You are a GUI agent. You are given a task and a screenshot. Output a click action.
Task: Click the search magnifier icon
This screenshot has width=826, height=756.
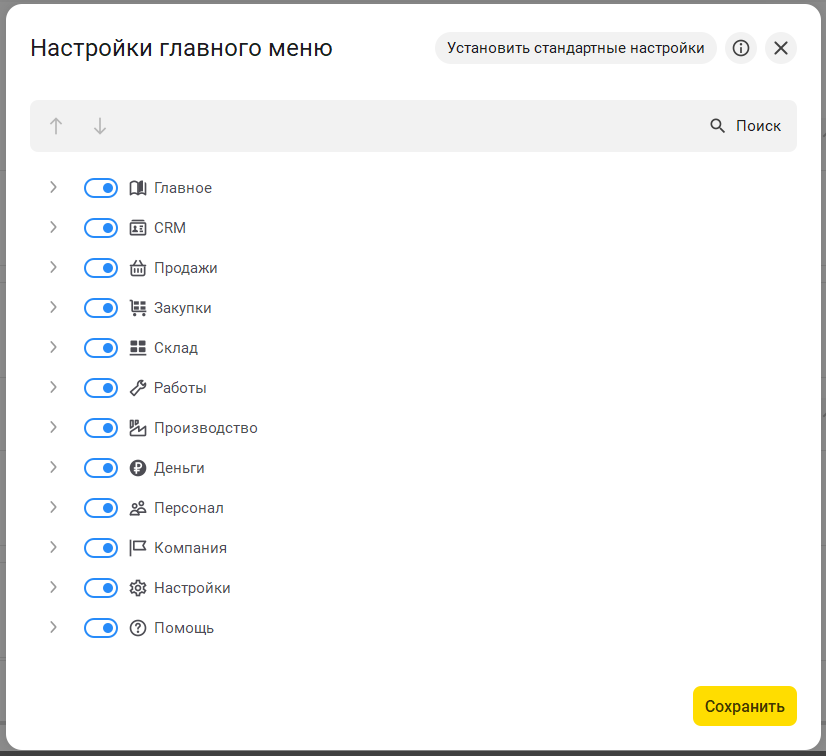[717, 126]
